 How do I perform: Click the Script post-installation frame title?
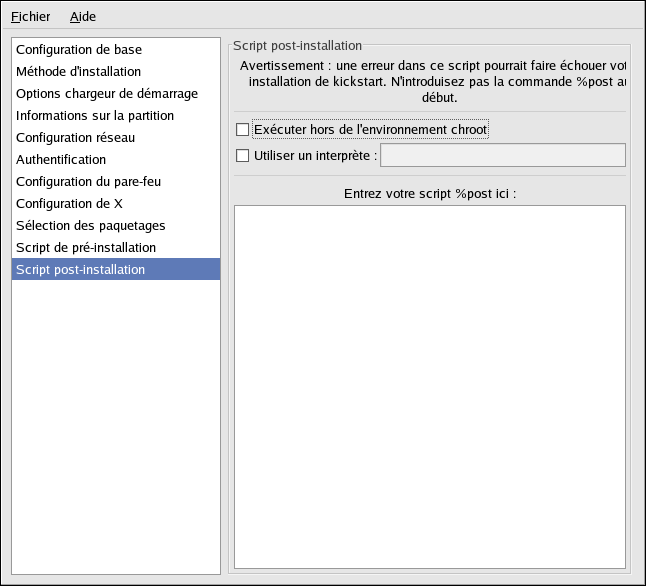pos(297,45)
